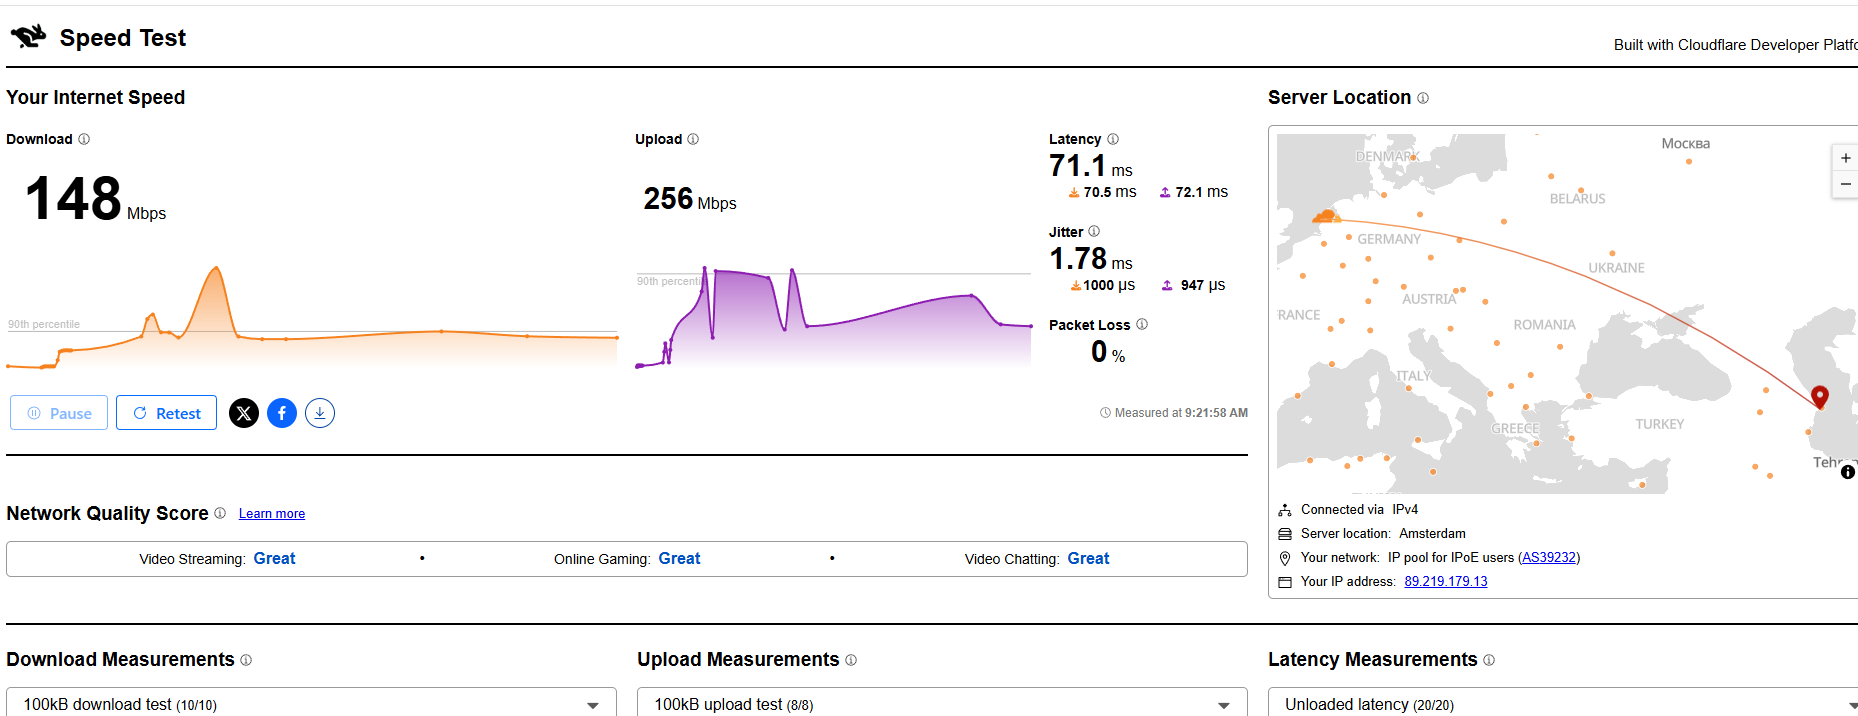Click the 70.5 ms download latency value
This screenshot has width=1858, height=716.
[x=1103, y=192]
